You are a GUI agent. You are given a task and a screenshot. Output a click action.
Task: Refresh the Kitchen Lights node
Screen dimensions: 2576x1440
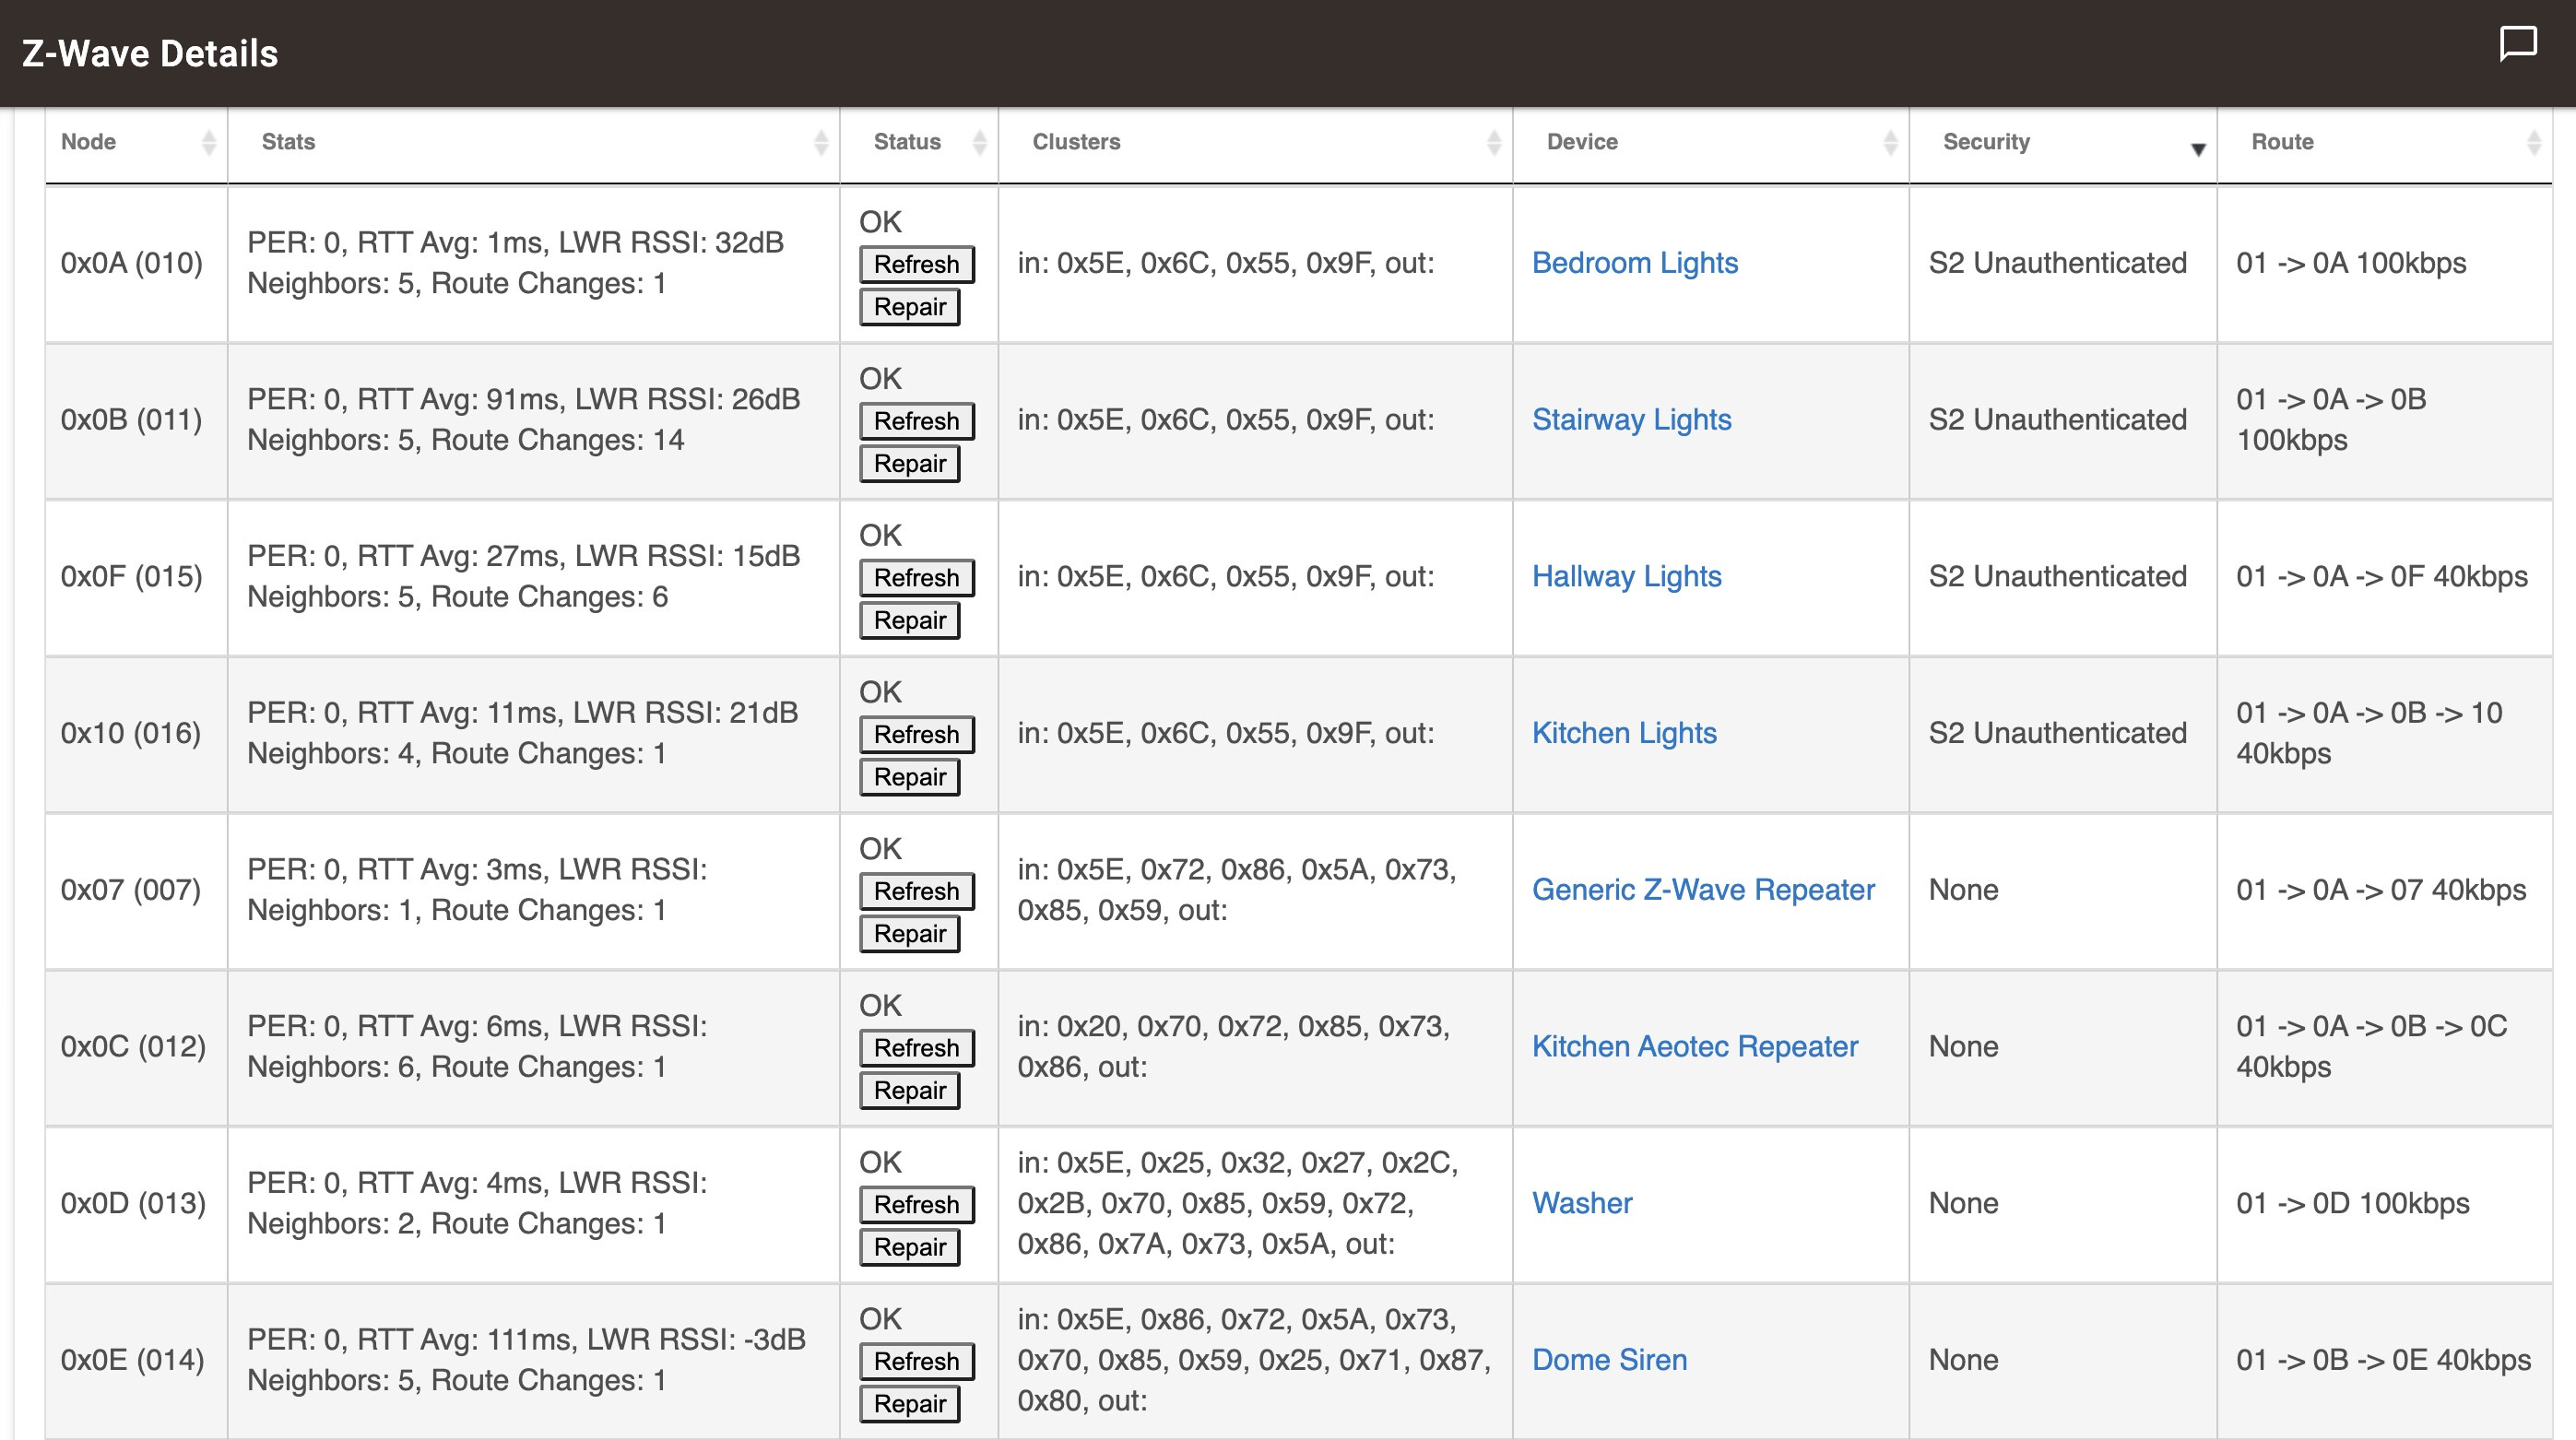[x=916, y=735]
